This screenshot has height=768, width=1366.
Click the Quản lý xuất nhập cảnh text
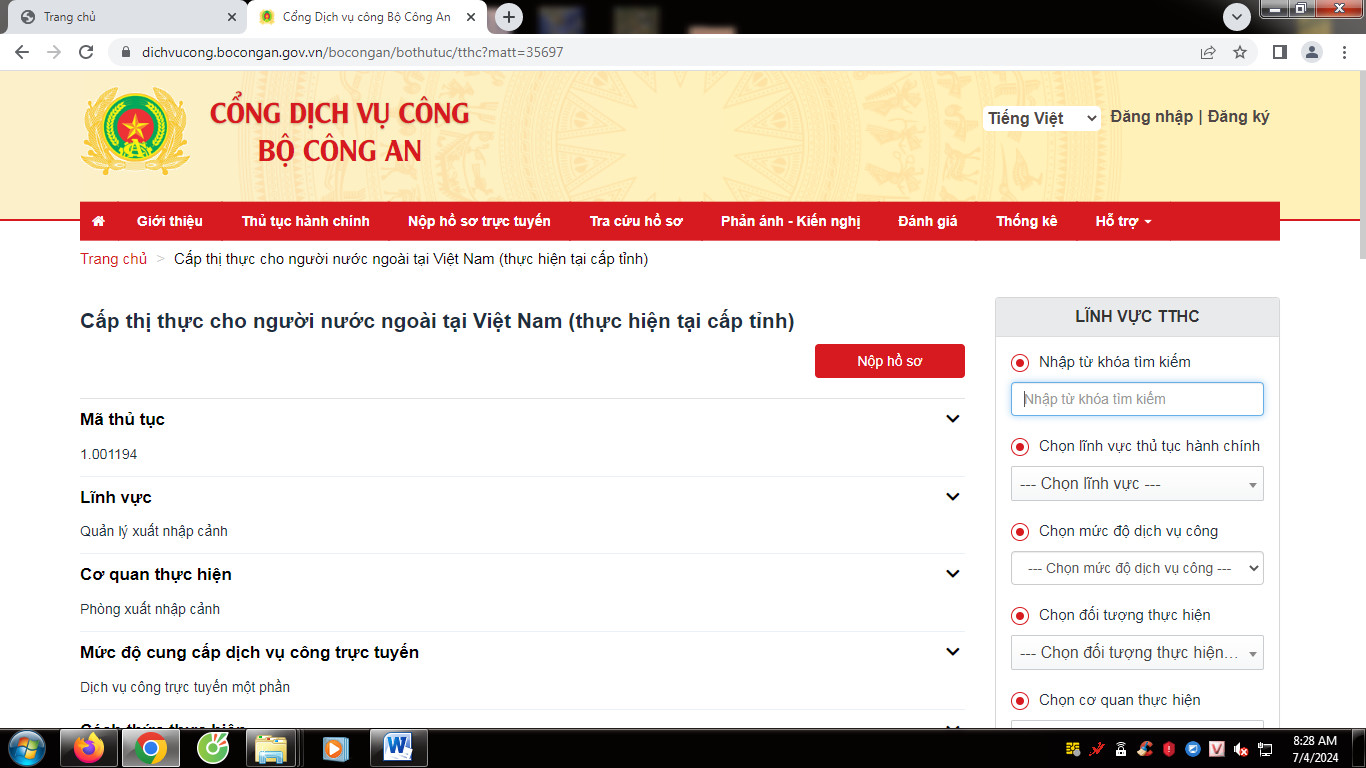coord(154,532)
